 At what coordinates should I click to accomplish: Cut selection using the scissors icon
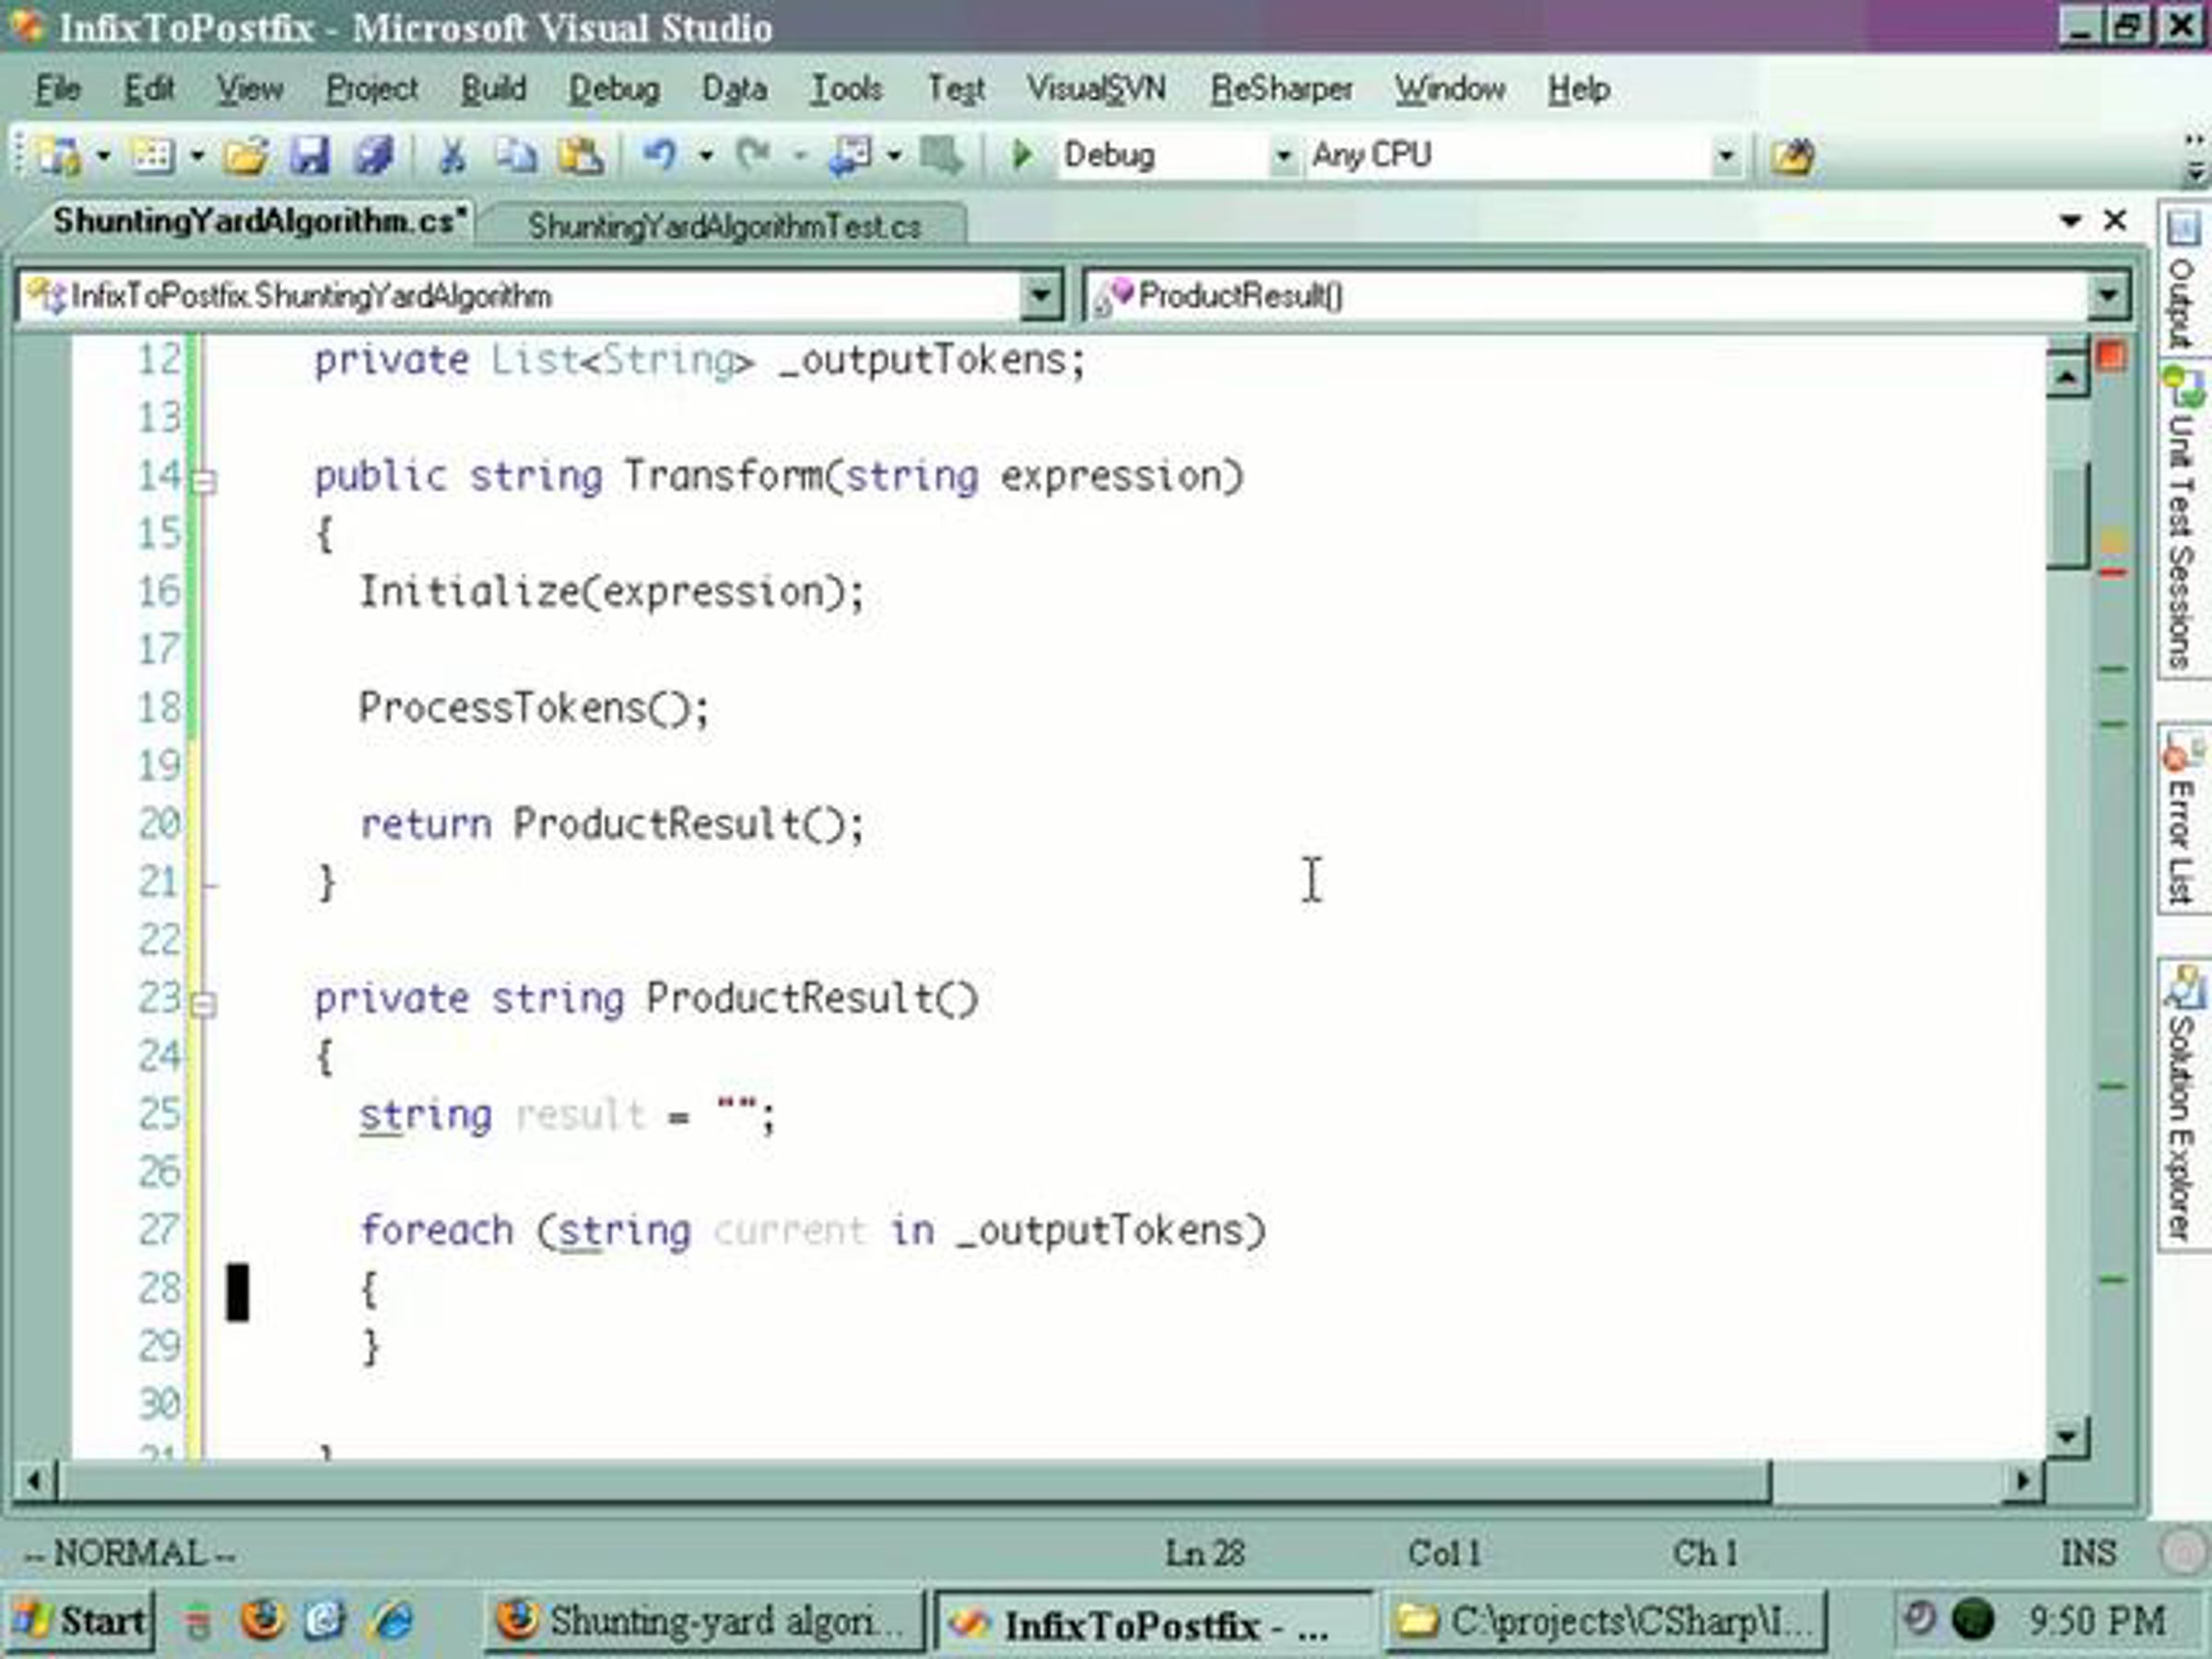point(452,156)
